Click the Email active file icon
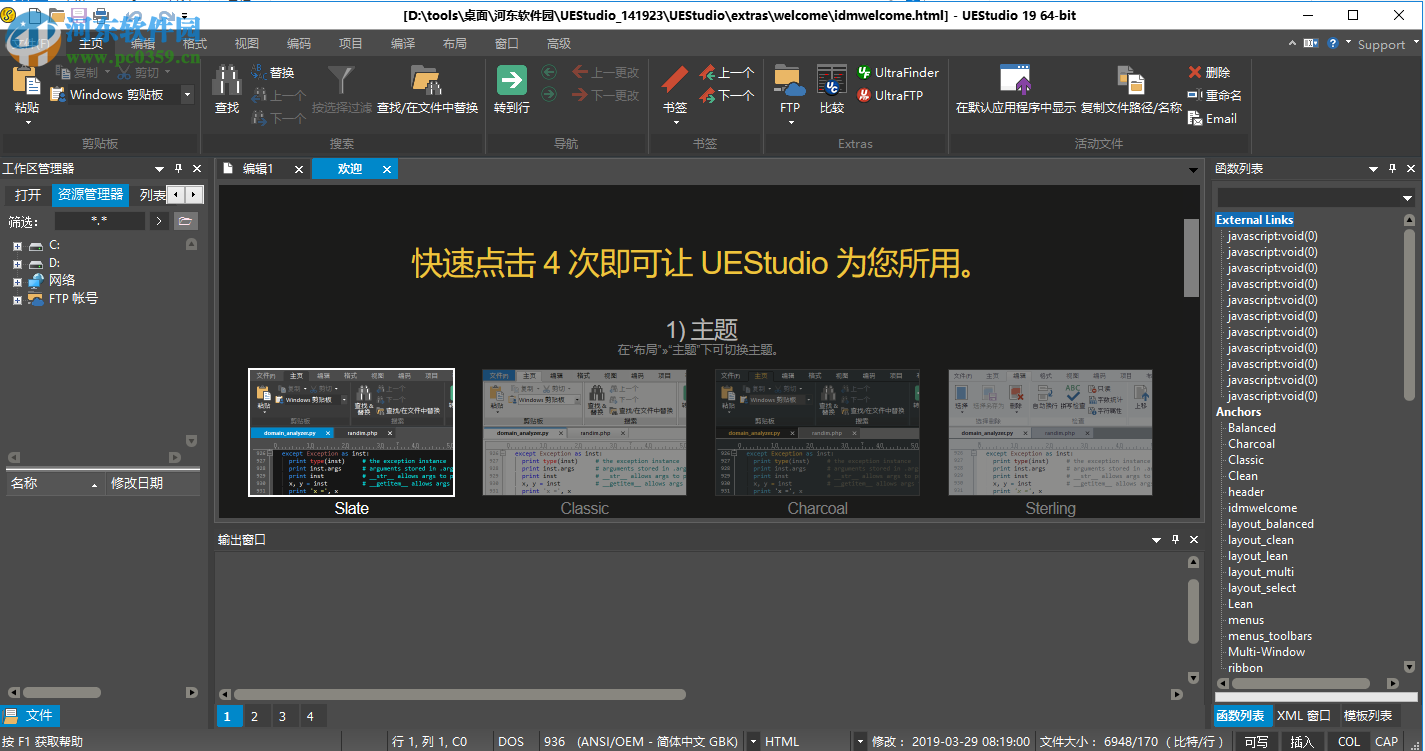The width and height of the screenshot is (1425, 751). pos(1195,119)
